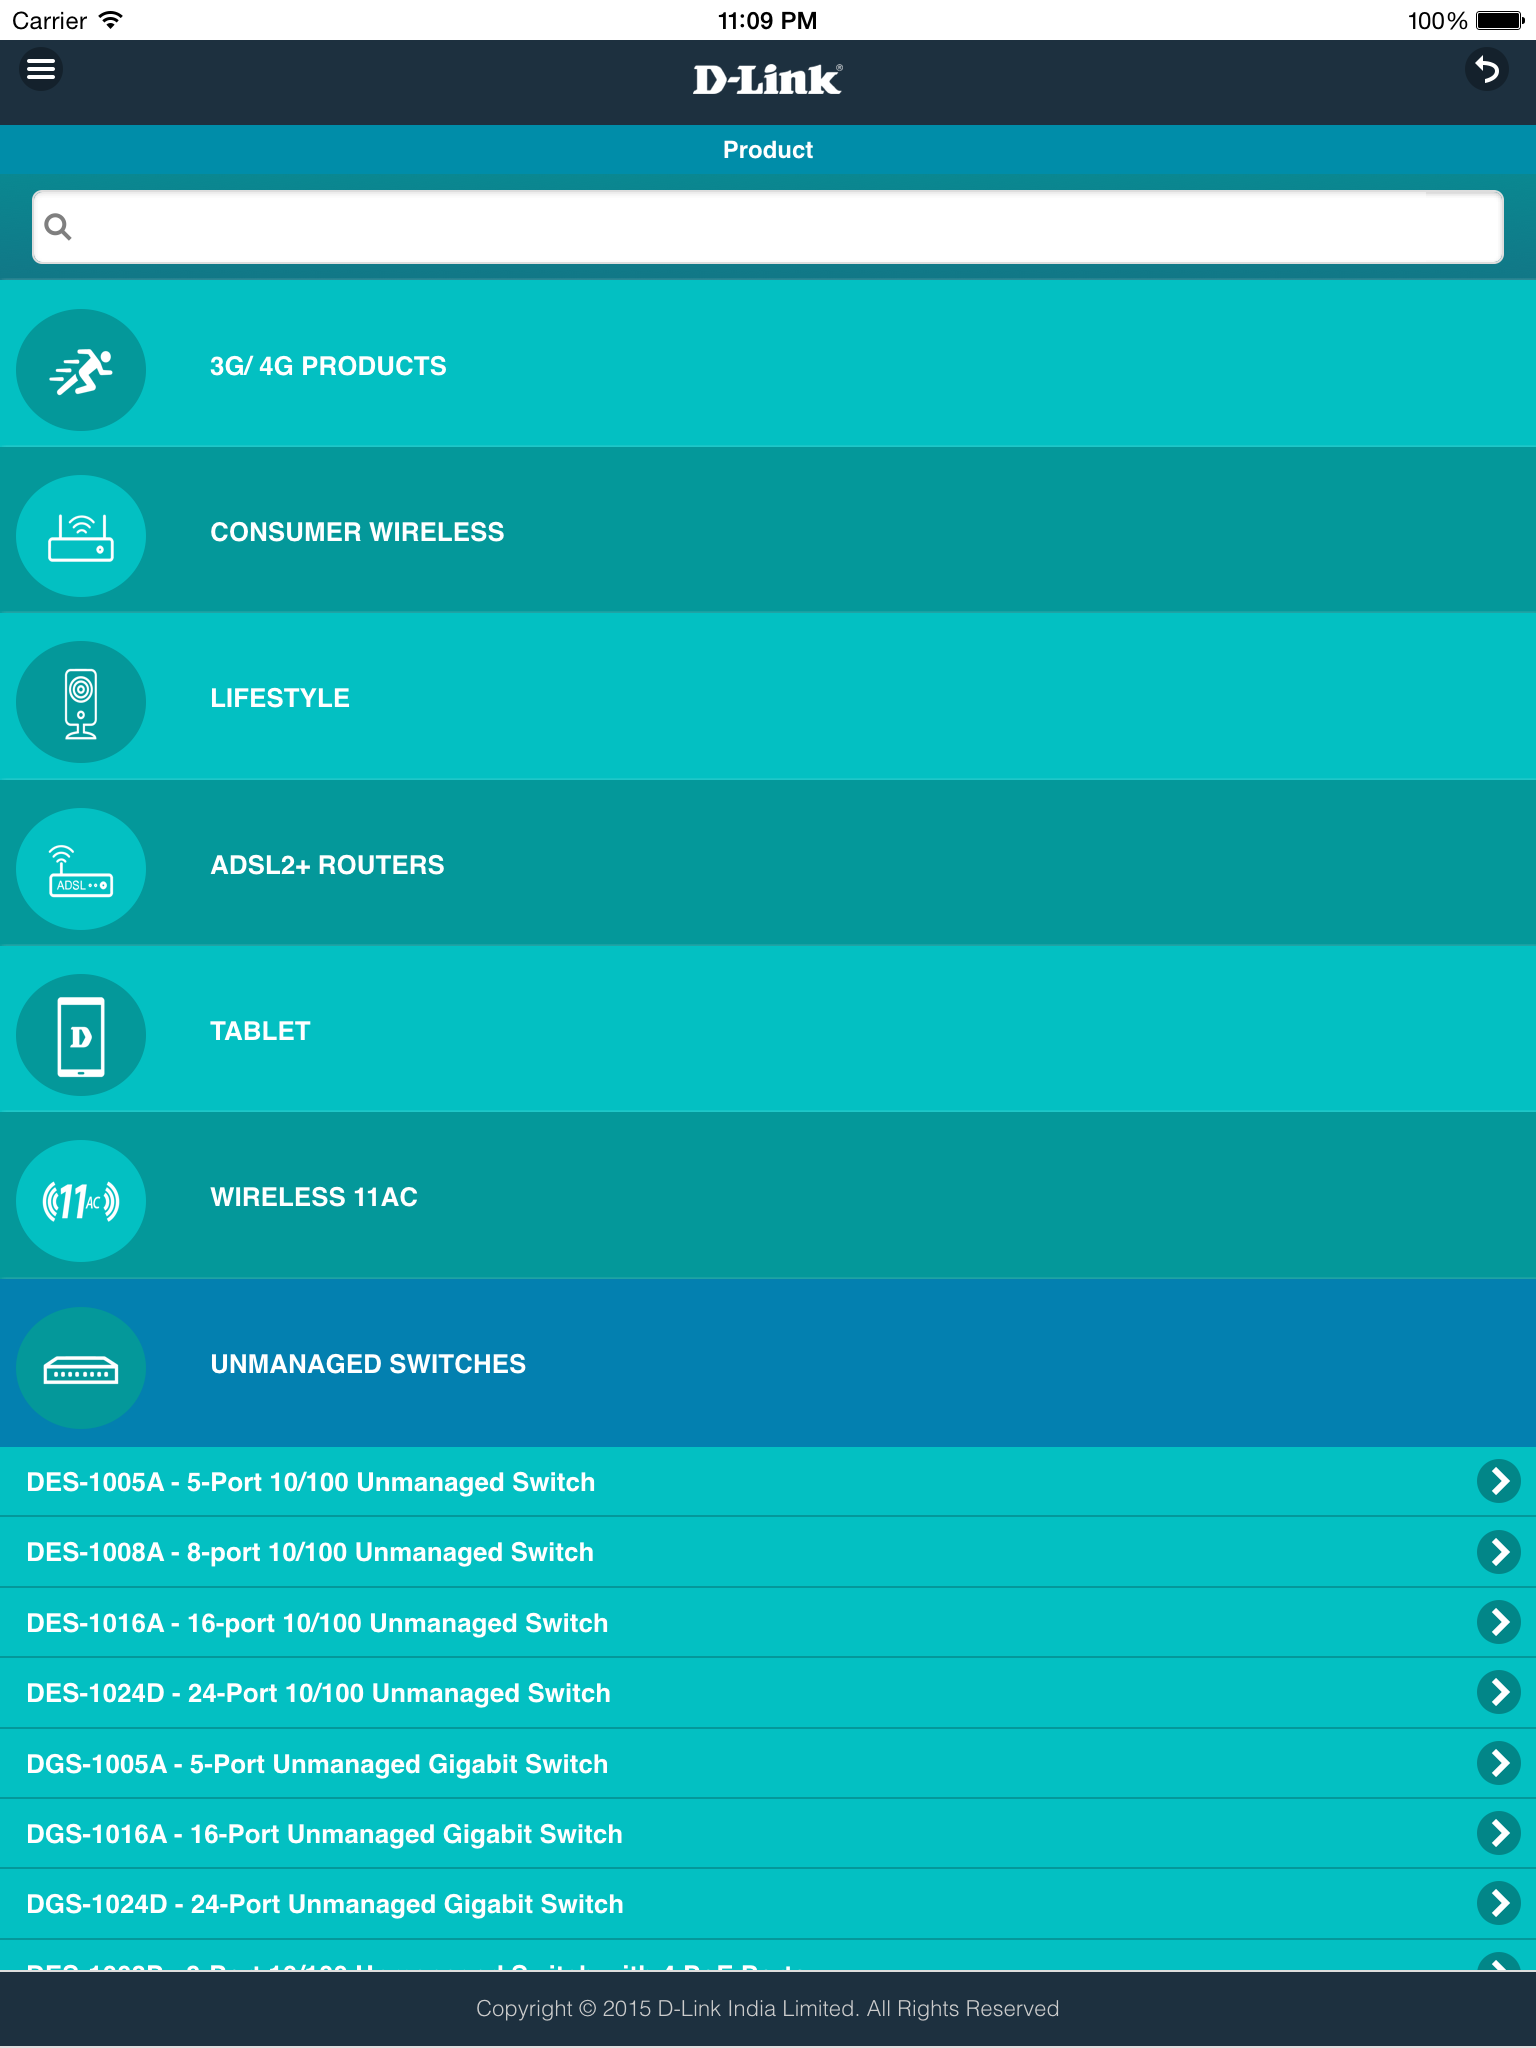Click chevron arrow beside DES-1008A
This screenshot has width=1536, height=2048.
(1499, 1552)
